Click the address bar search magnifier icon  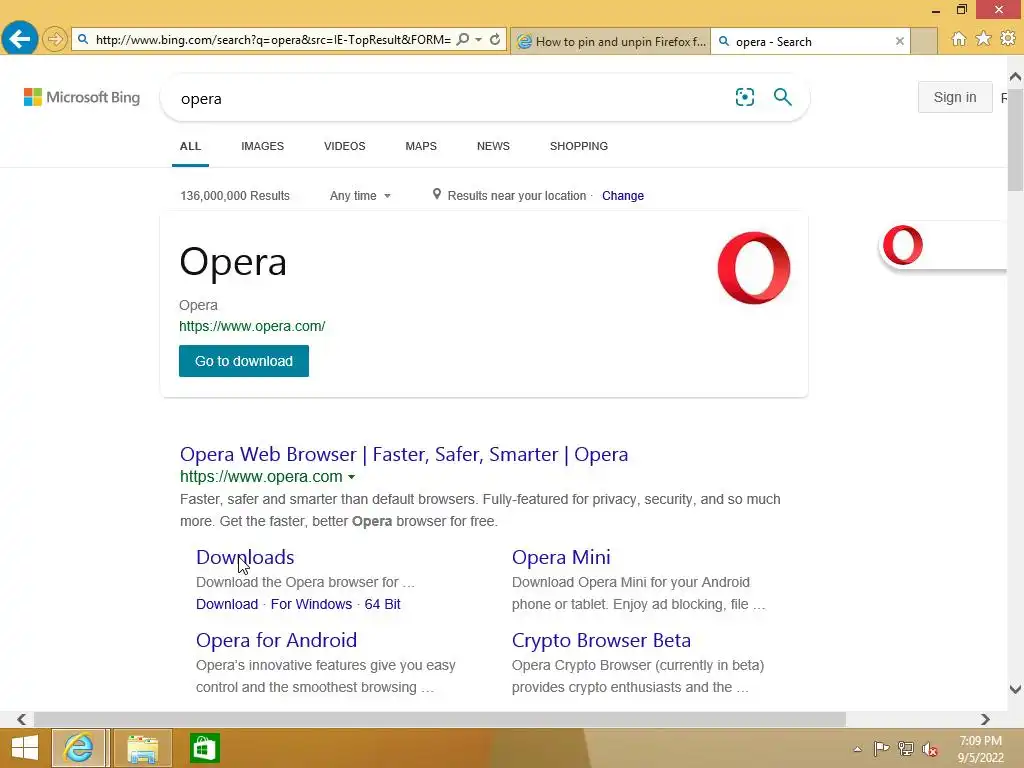point(463,39)
